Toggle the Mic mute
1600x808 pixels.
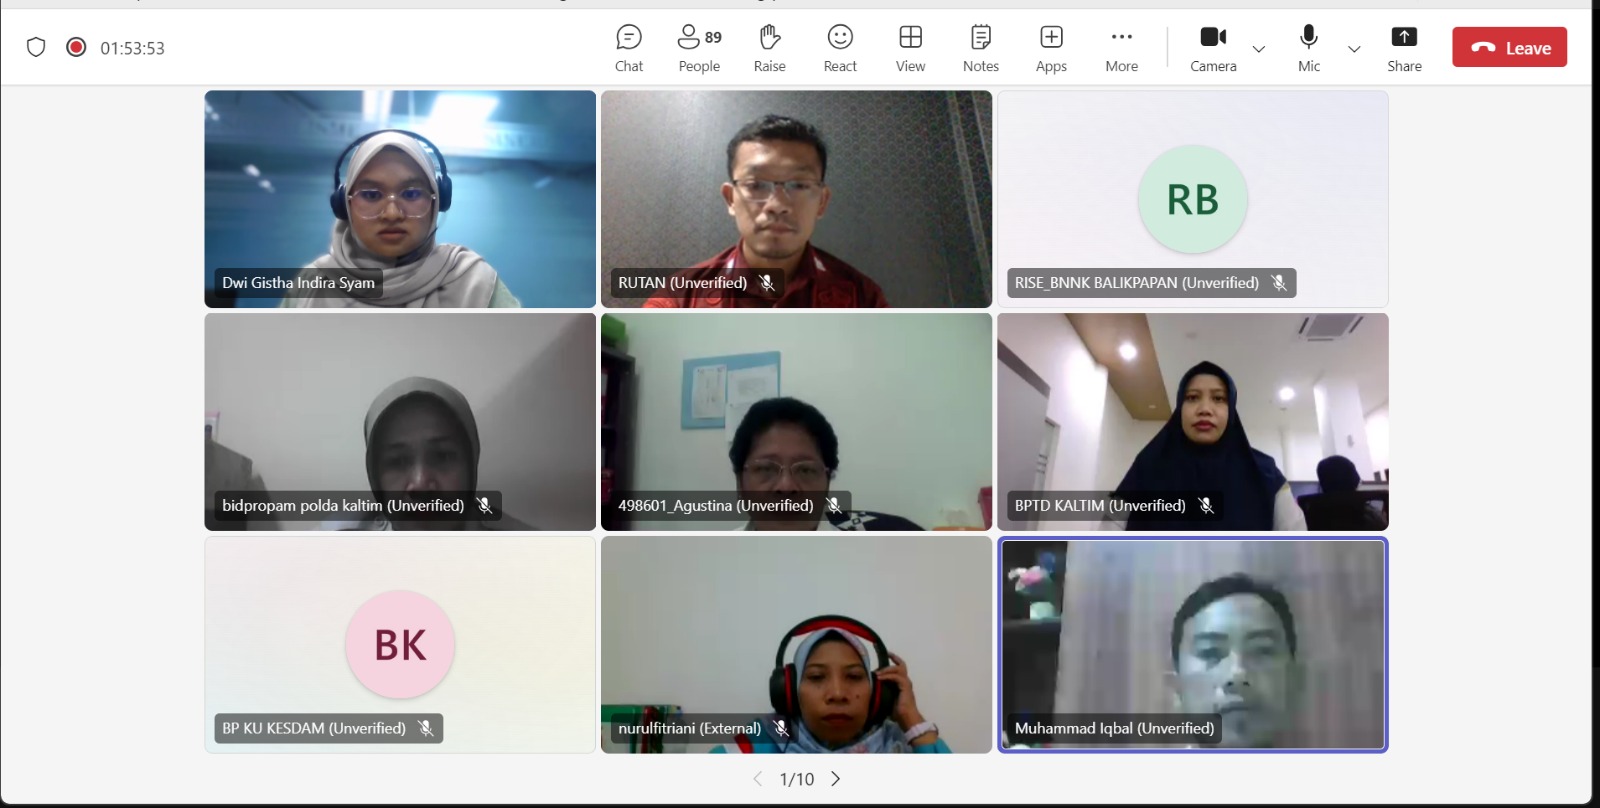click(x=1309, y=48)
